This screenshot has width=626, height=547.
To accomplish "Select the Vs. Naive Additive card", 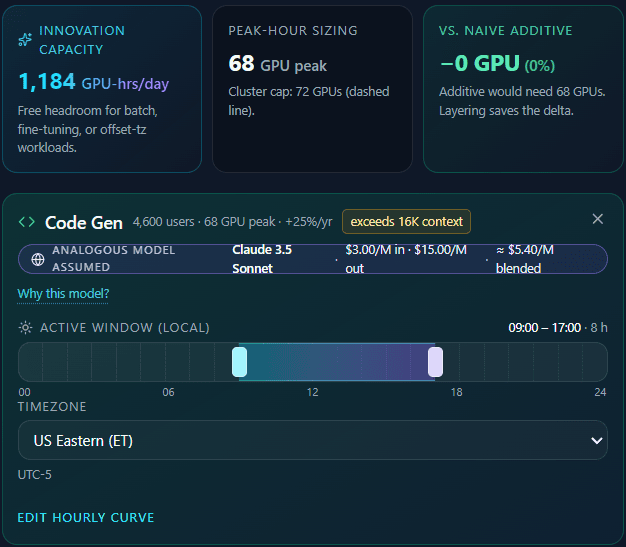I will pyautogui.click(x=523, y=89).
